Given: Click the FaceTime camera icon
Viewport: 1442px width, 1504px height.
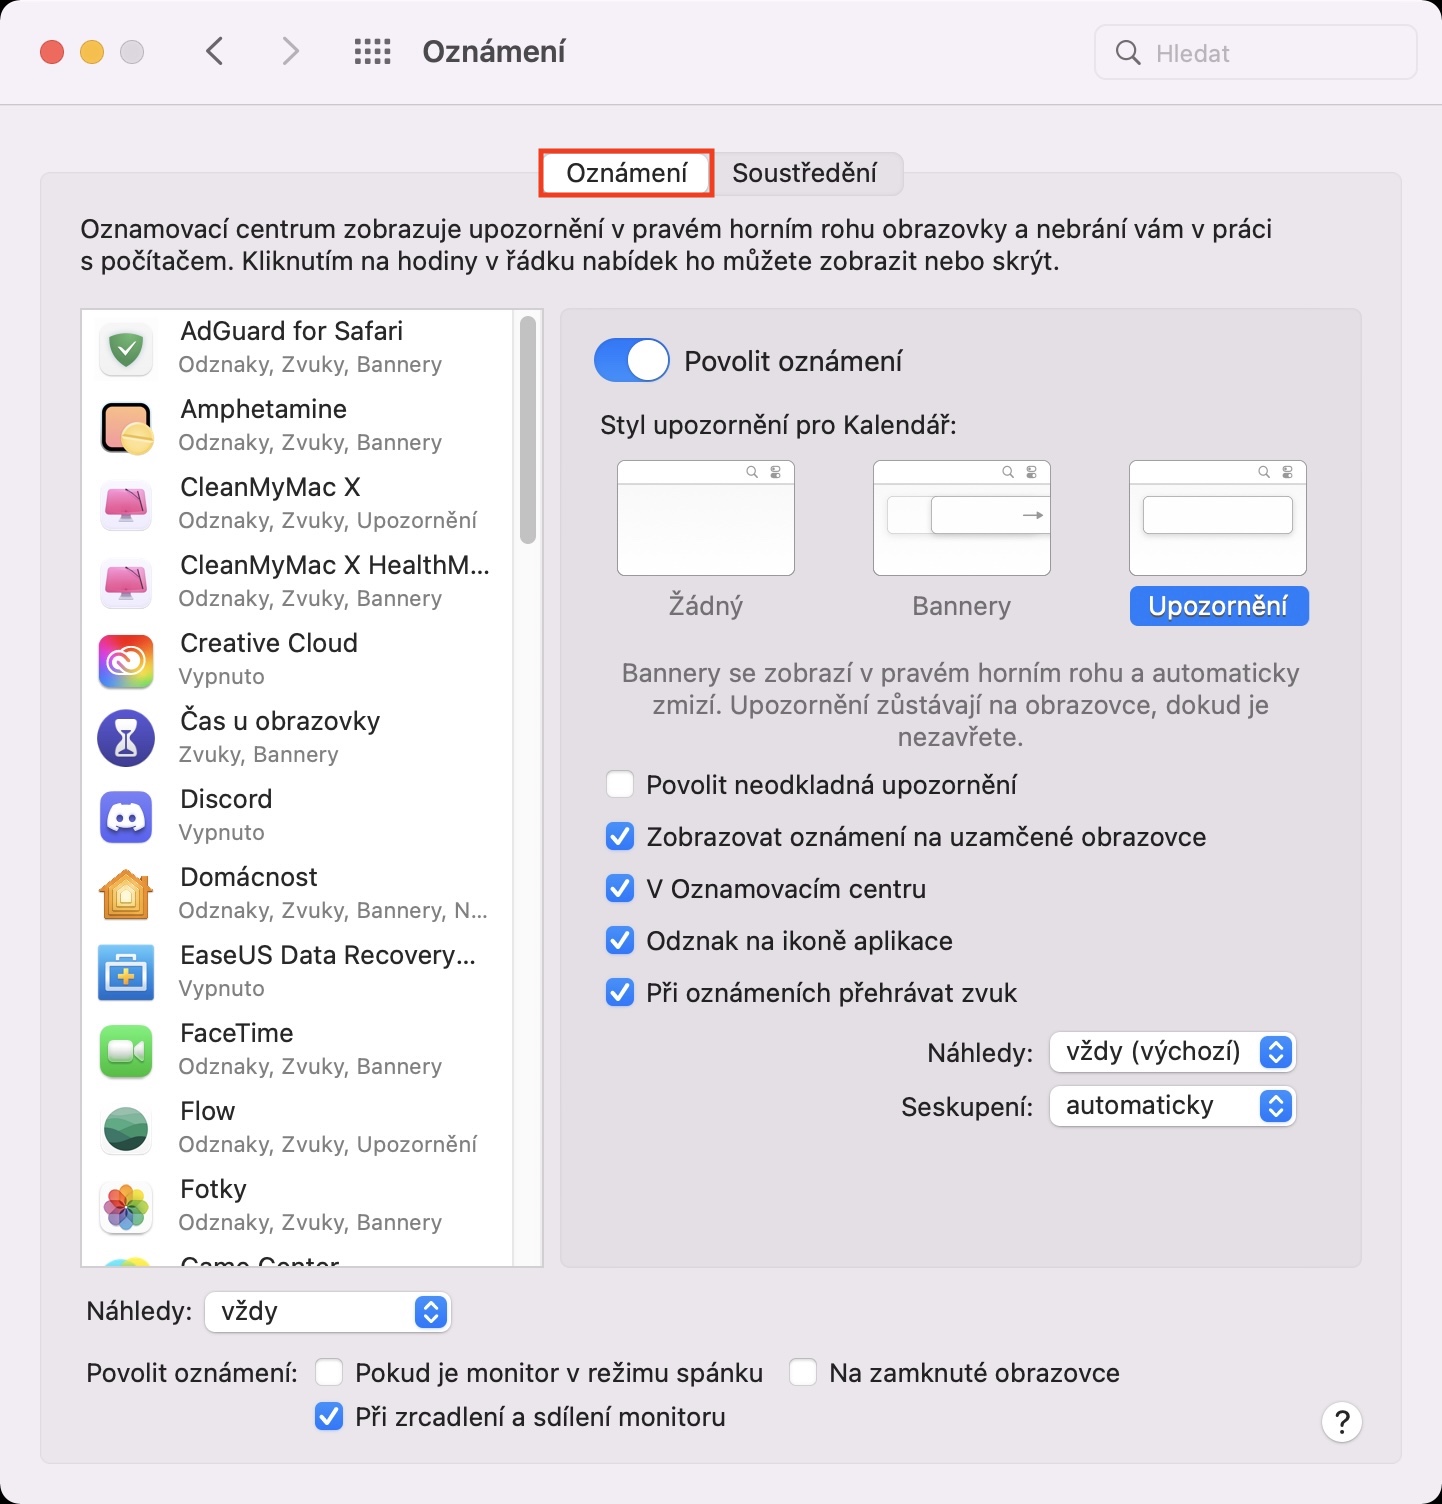Looking at the screenshot, I should click(x=126, y=1050).
